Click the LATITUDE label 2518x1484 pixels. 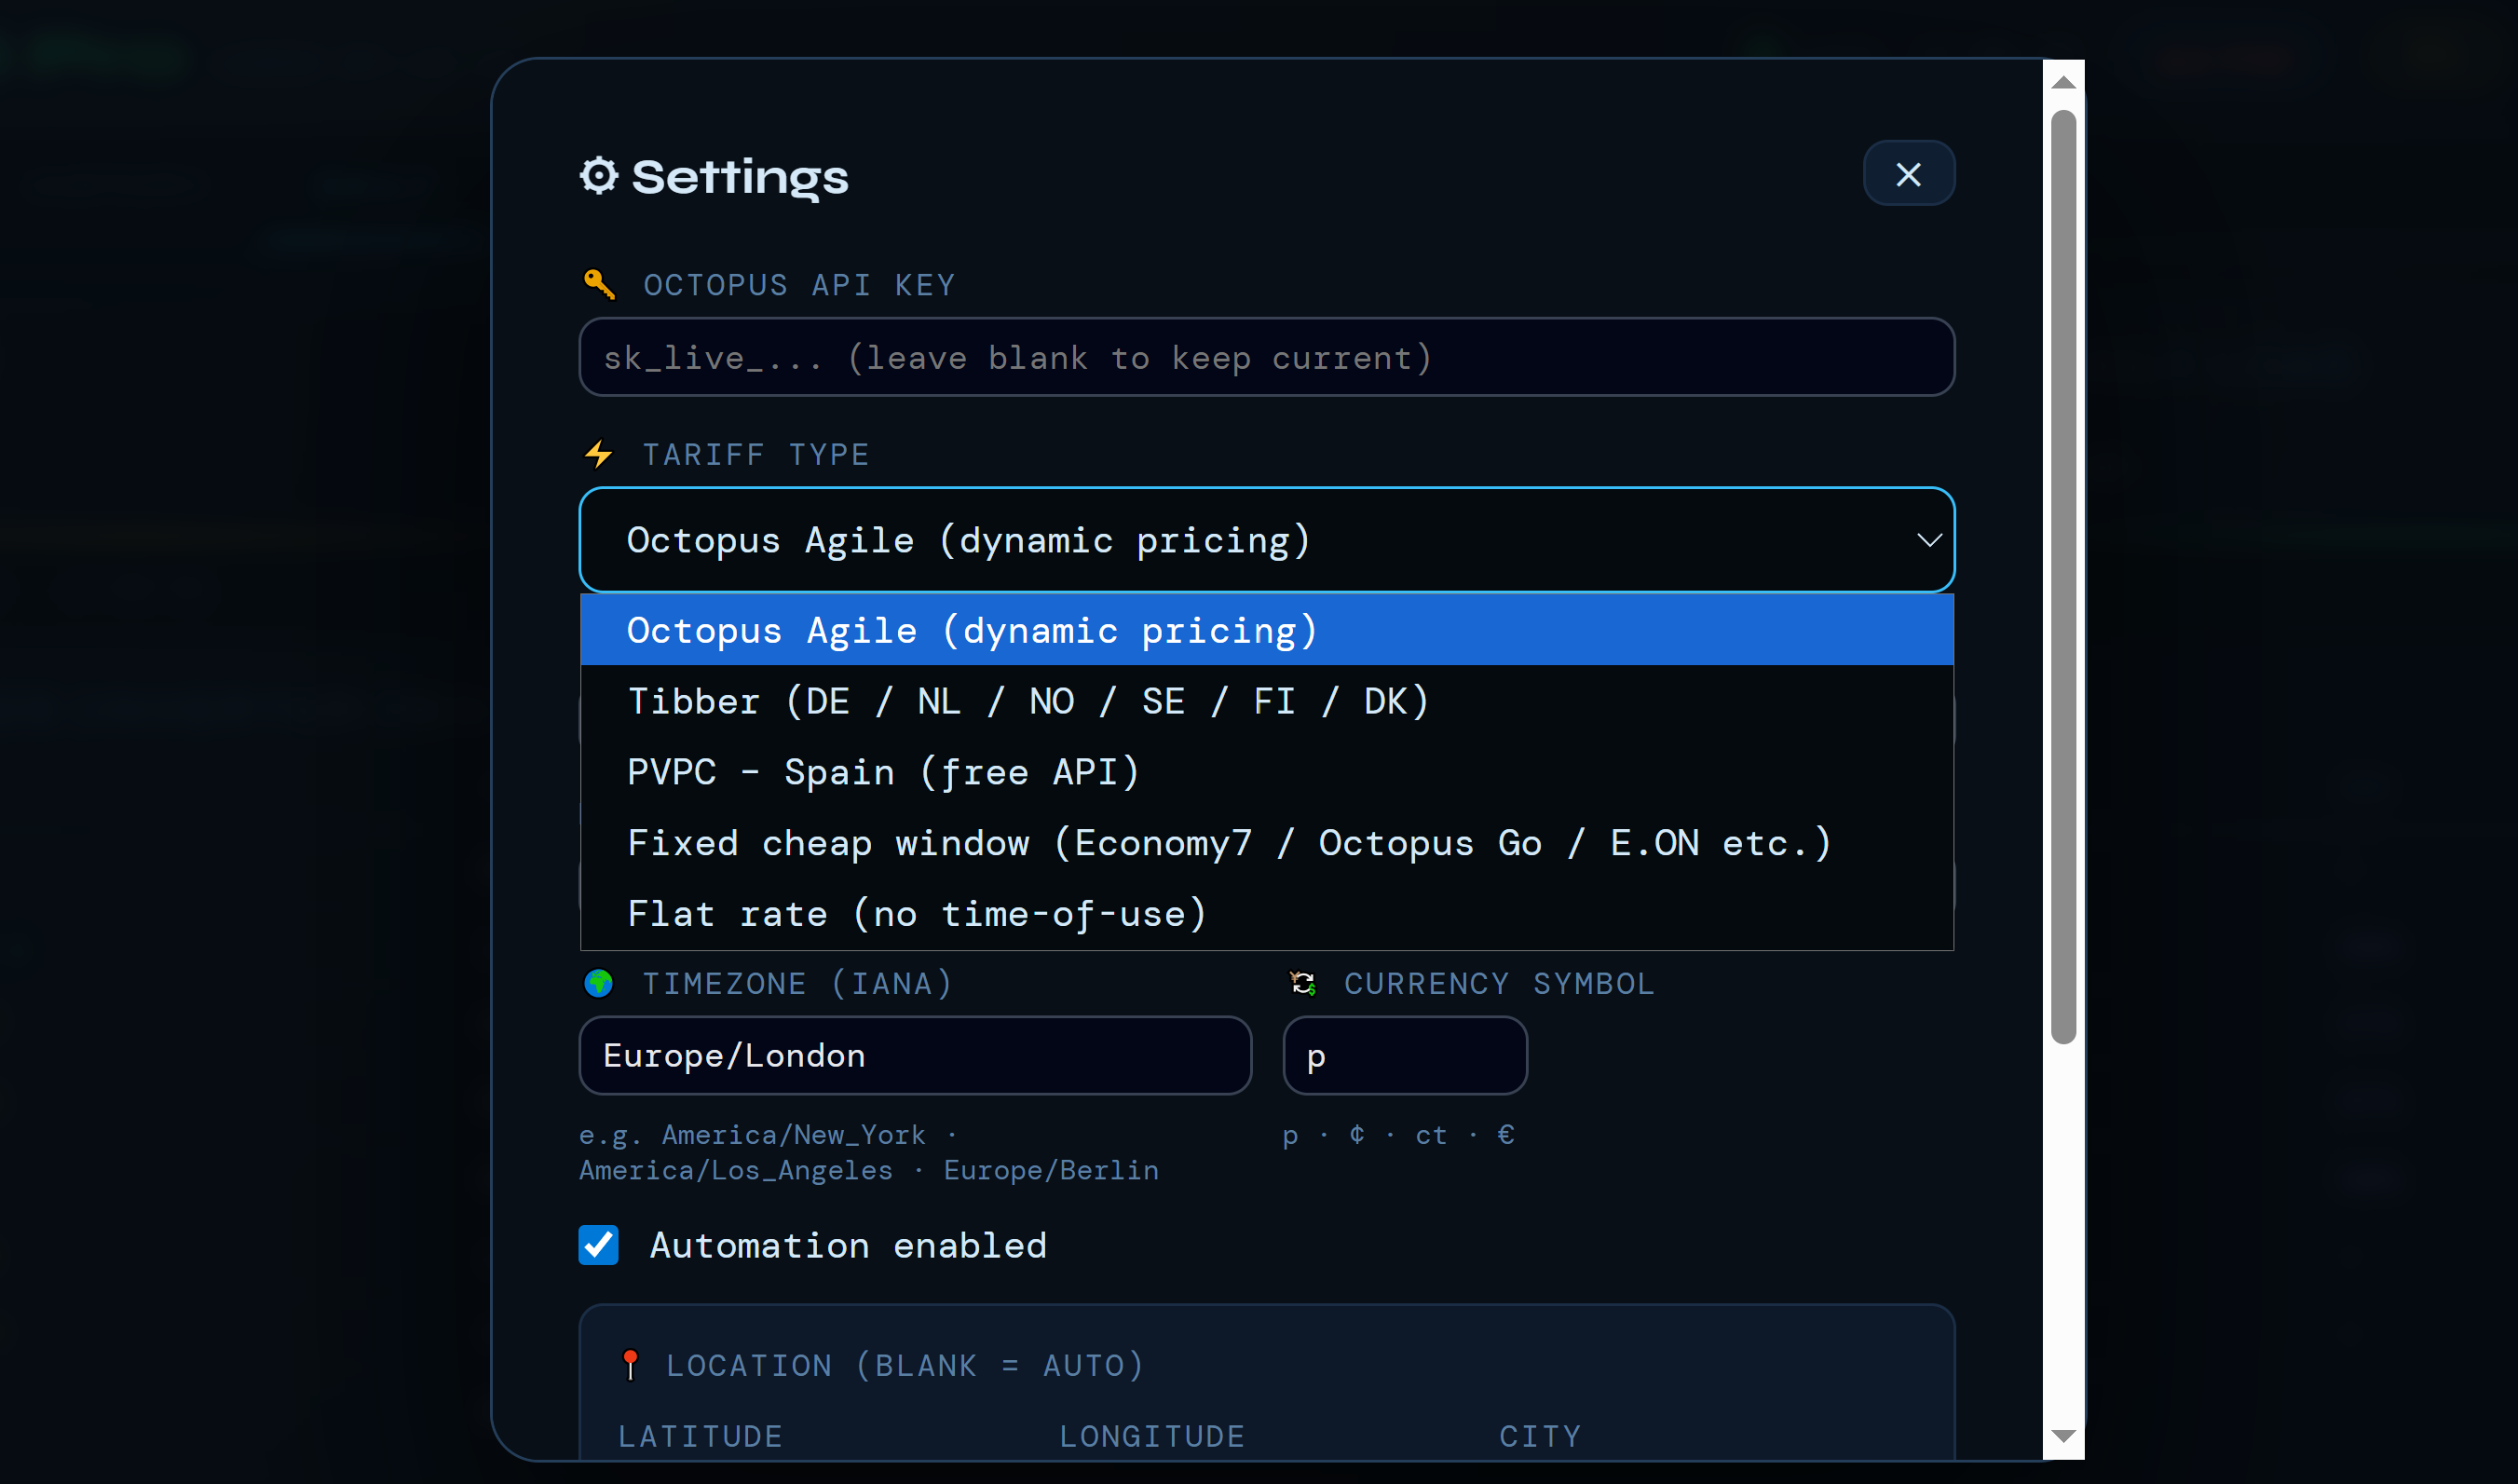pyautogui.click(x=700, y=1437)
